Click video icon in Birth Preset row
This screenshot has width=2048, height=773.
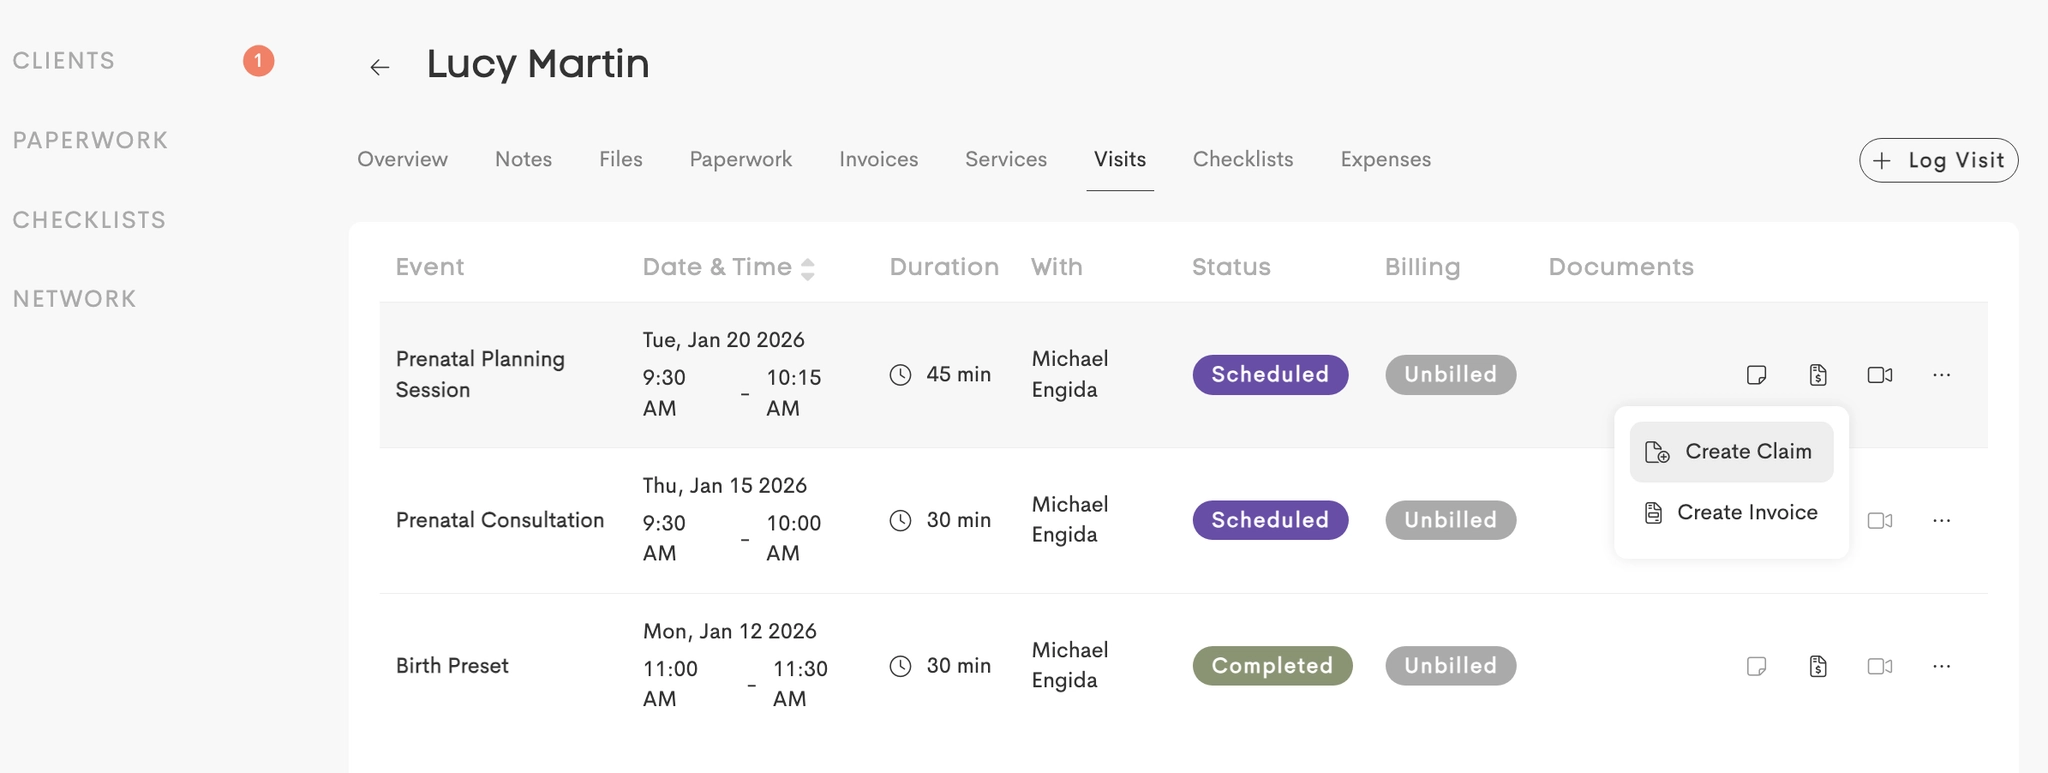(x=1880, y=666)
